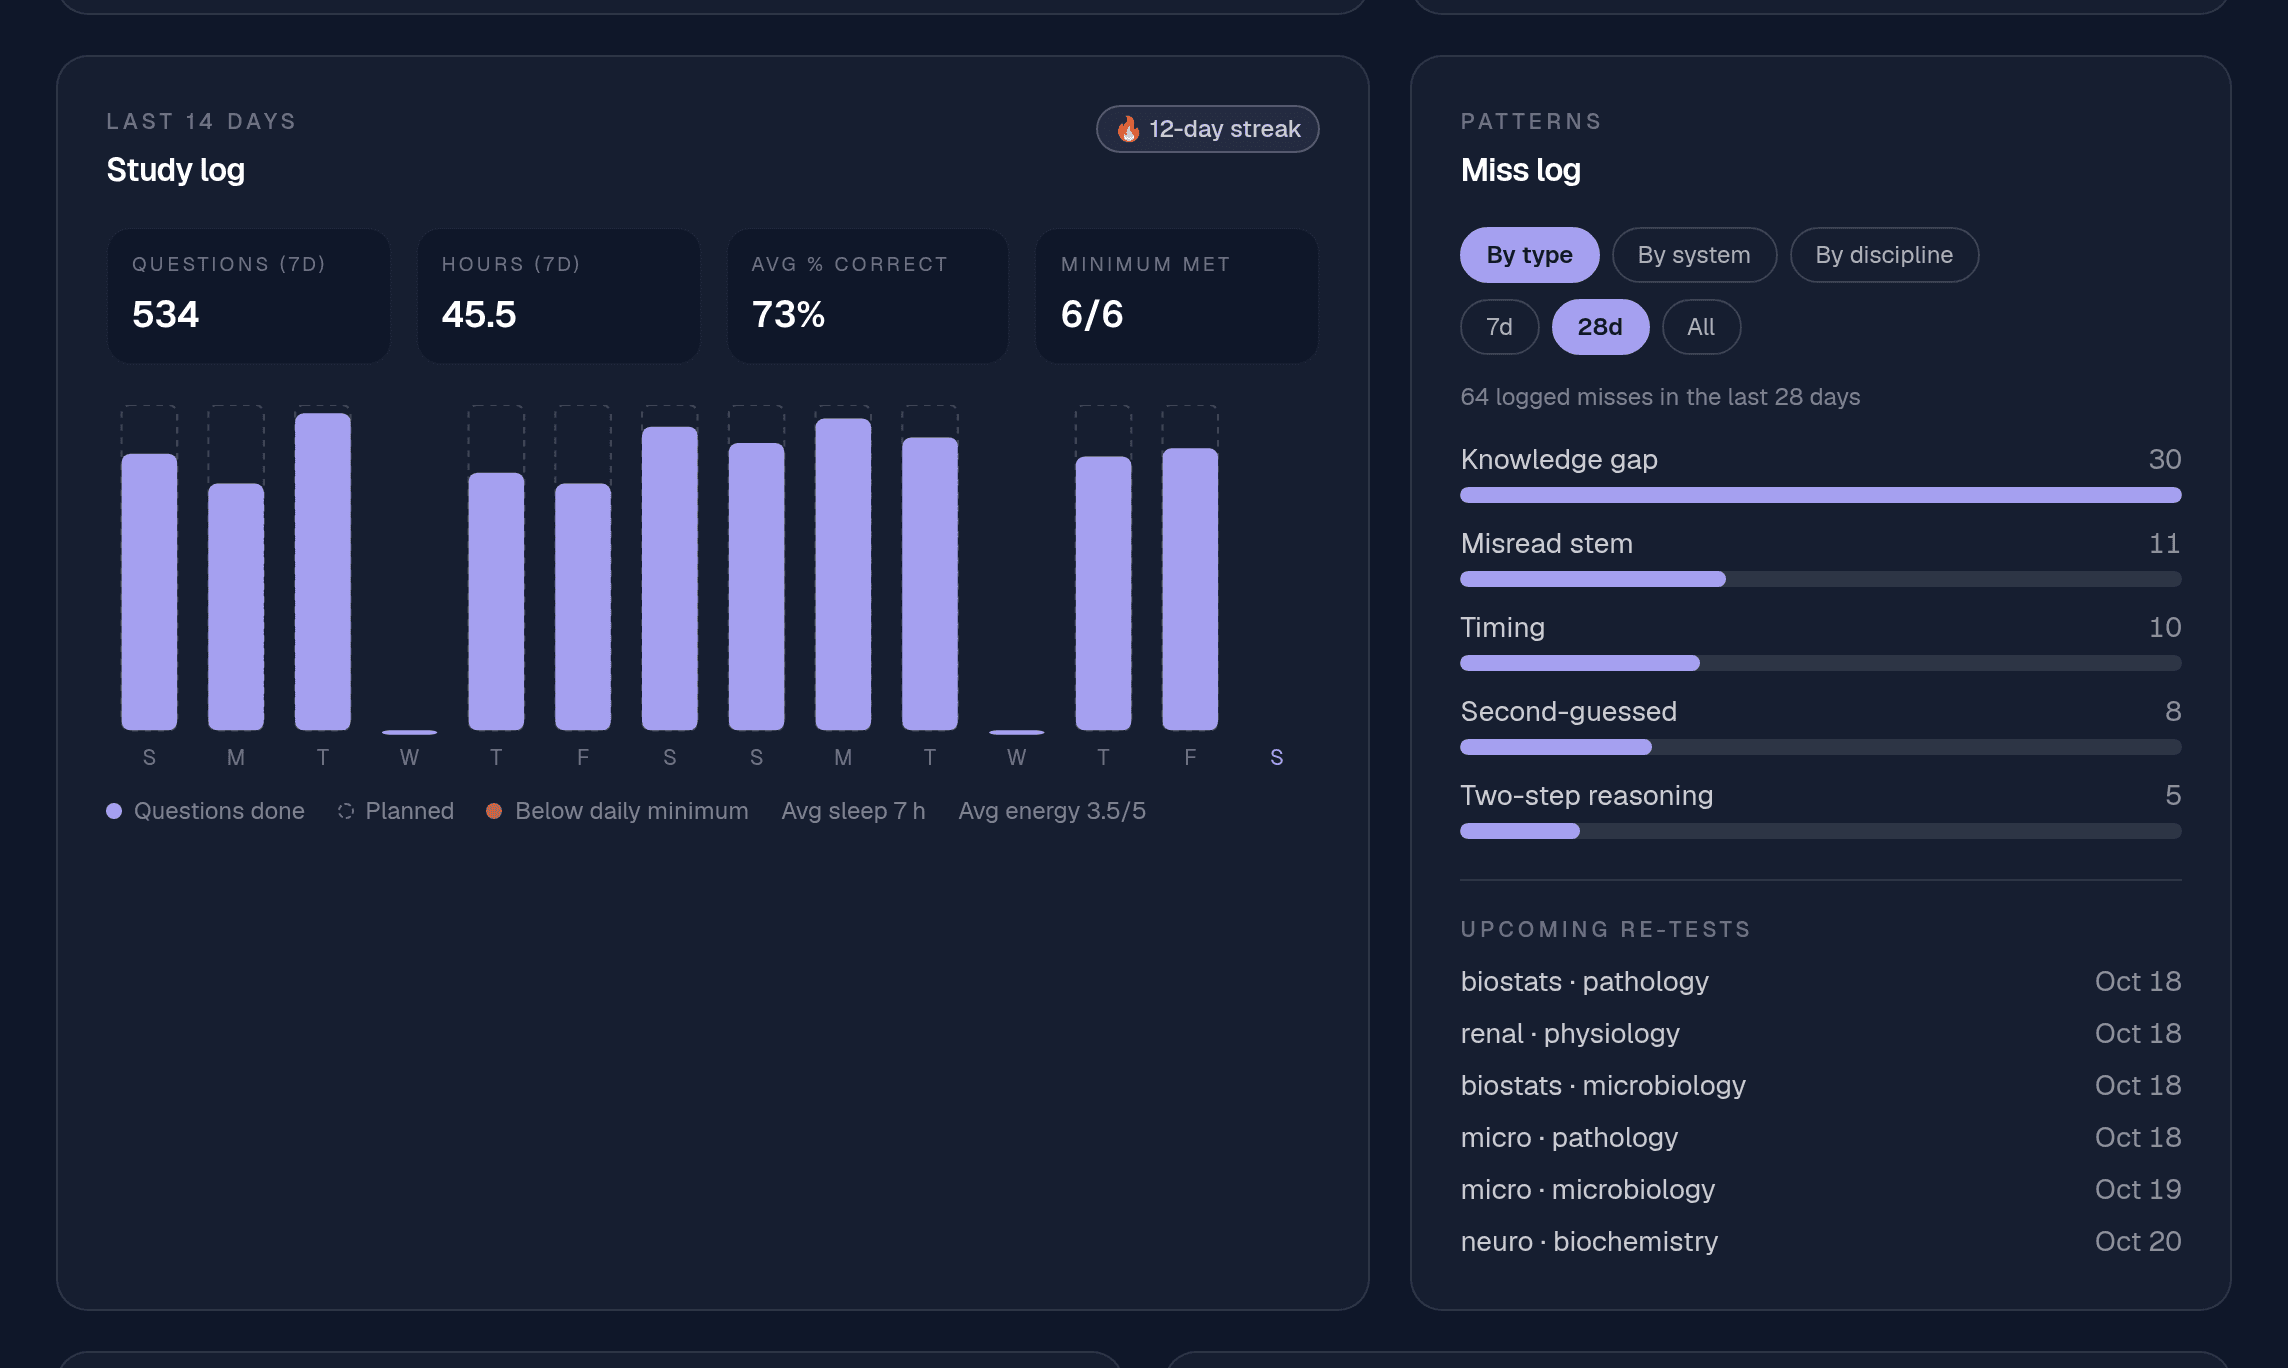Click the Knowledge gap label
The height and width of the screenshot is (1368, 2288).
[1559, 459]
